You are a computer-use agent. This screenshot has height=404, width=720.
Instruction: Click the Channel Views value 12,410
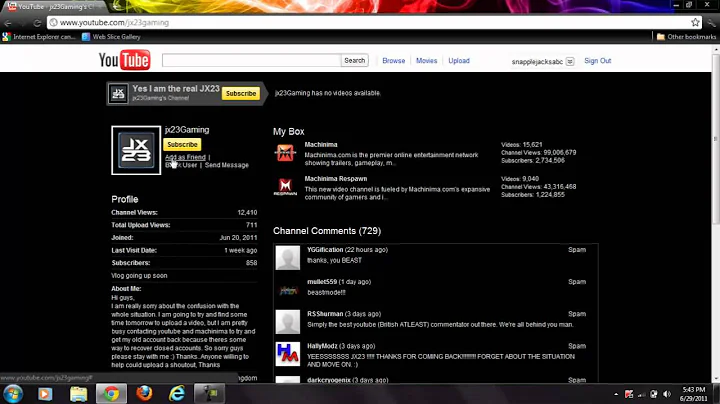247,213
